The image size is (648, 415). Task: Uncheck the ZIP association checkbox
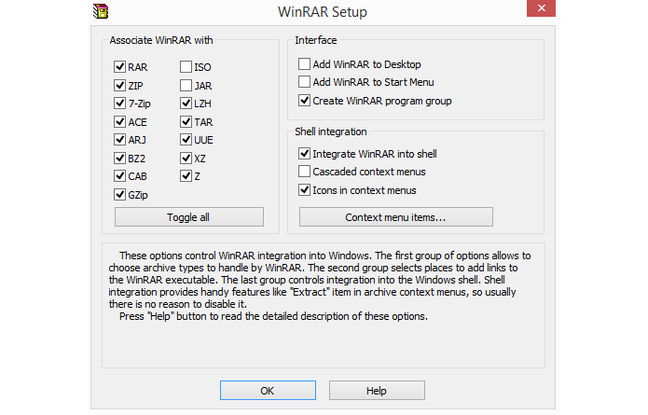[120, 85]
